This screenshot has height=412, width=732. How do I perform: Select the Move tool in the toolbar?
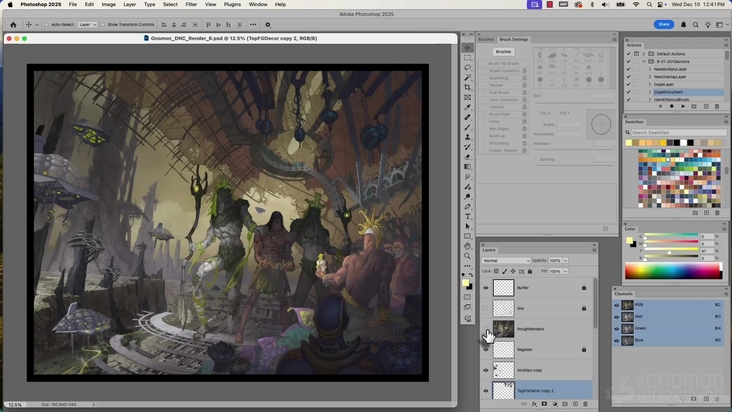(467, 48)
